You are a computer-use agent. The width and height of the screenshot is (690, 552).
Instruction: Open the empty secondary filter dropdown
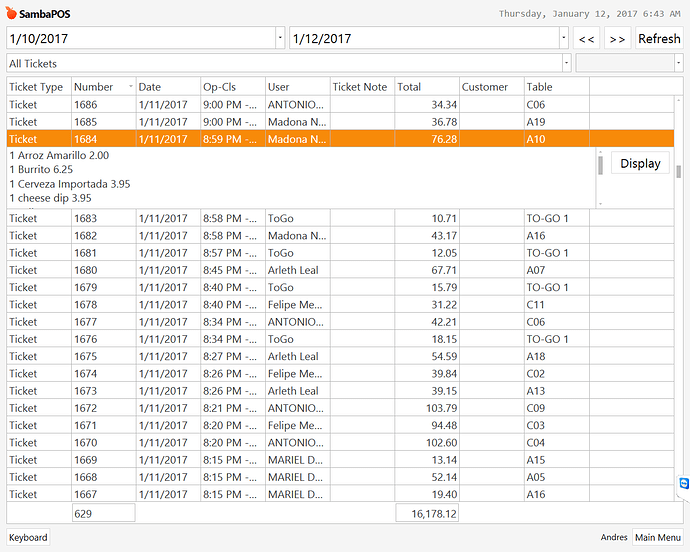[x=679, y=63]
